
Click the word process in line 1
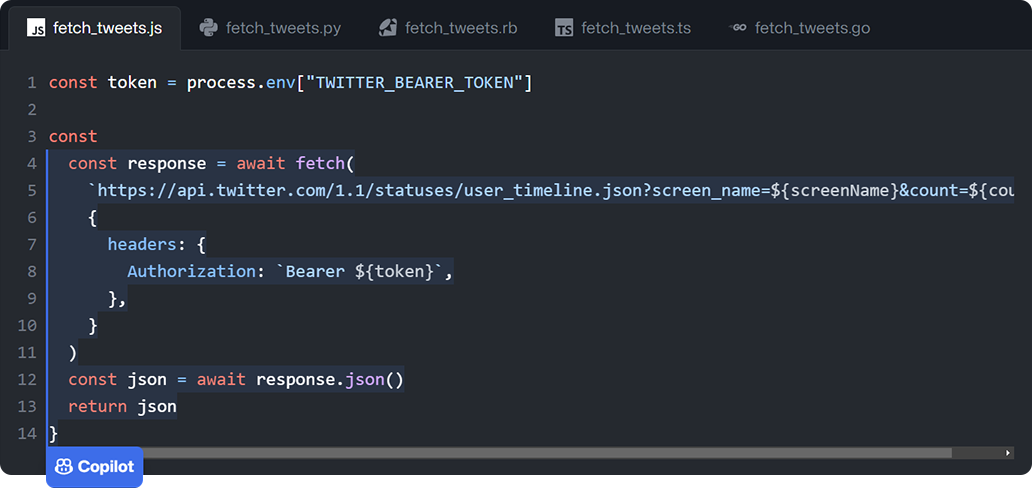[x=221, y=83]
